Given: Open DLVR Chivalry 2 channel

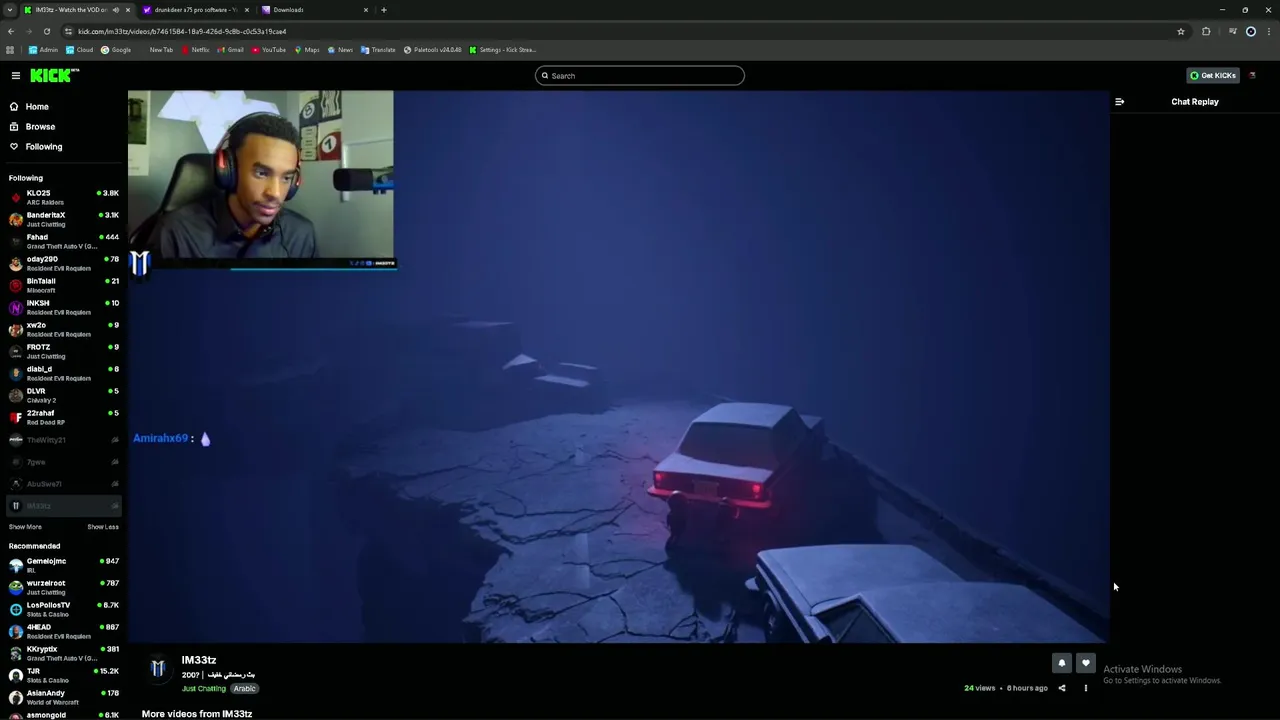Looking at the screenshot, I should (64, 395).
